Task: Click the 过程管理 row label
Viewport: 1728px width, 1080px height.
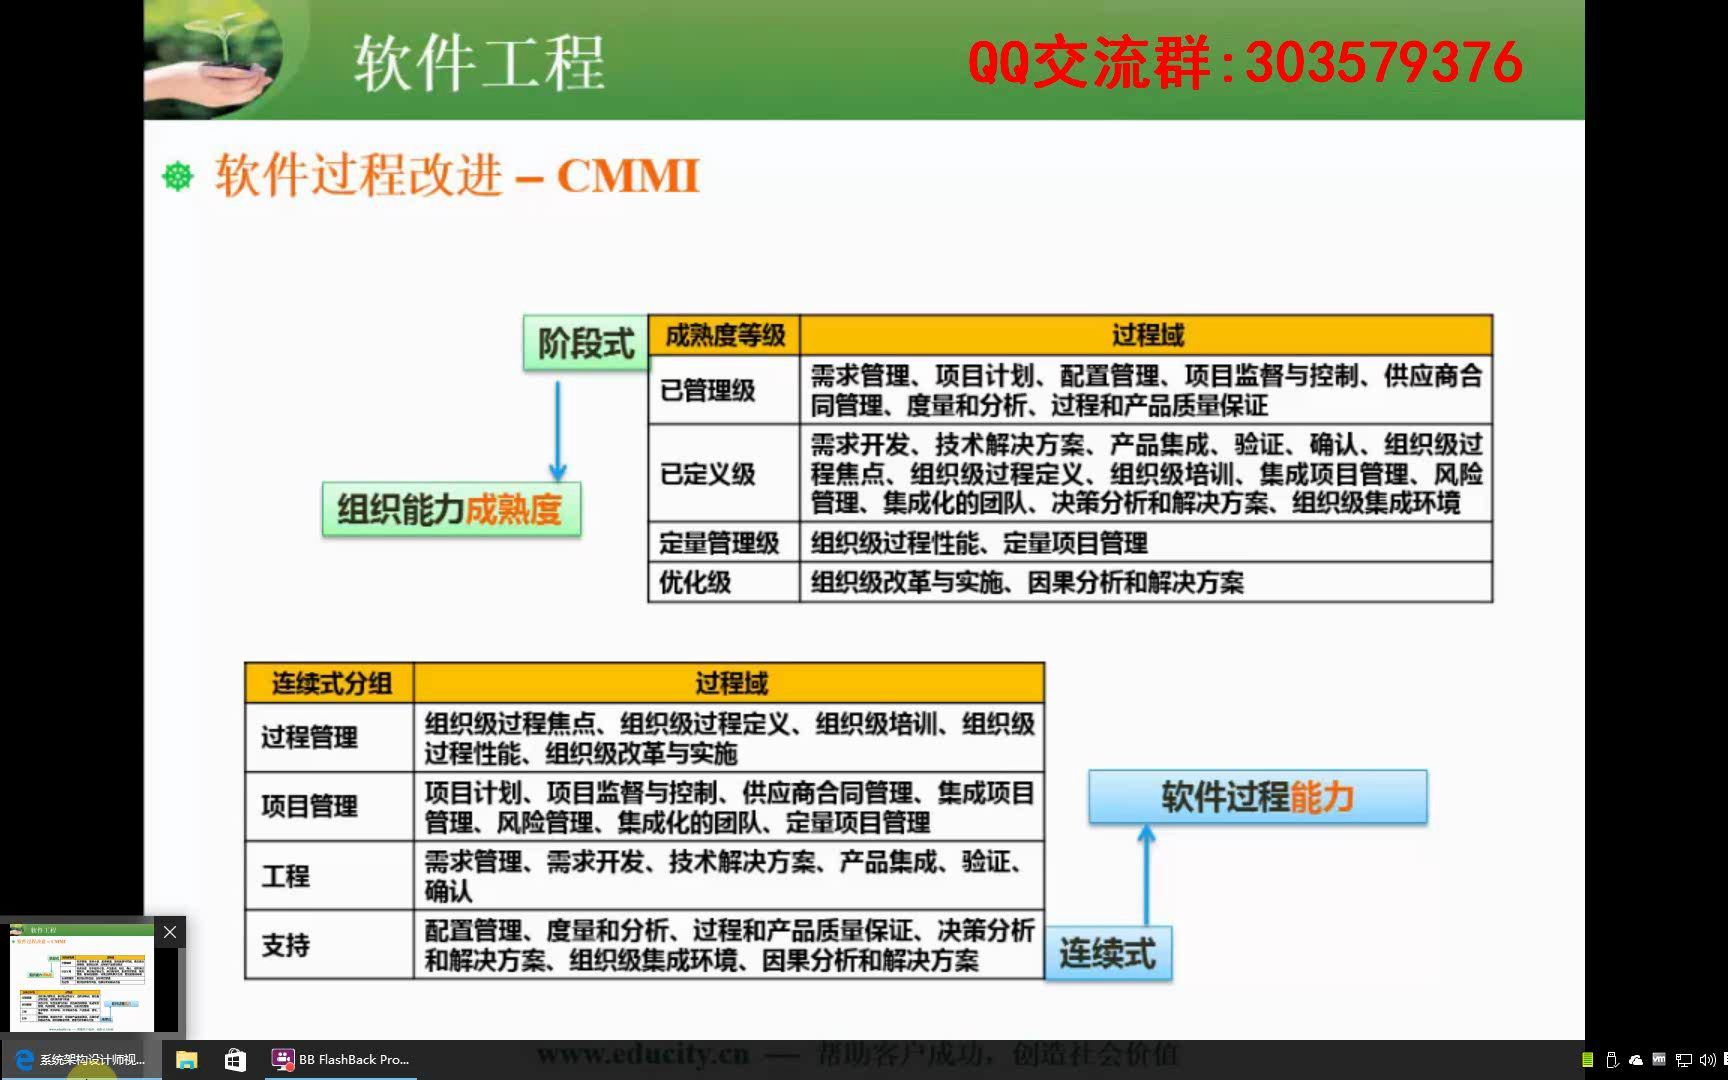Action: point(330,738)
